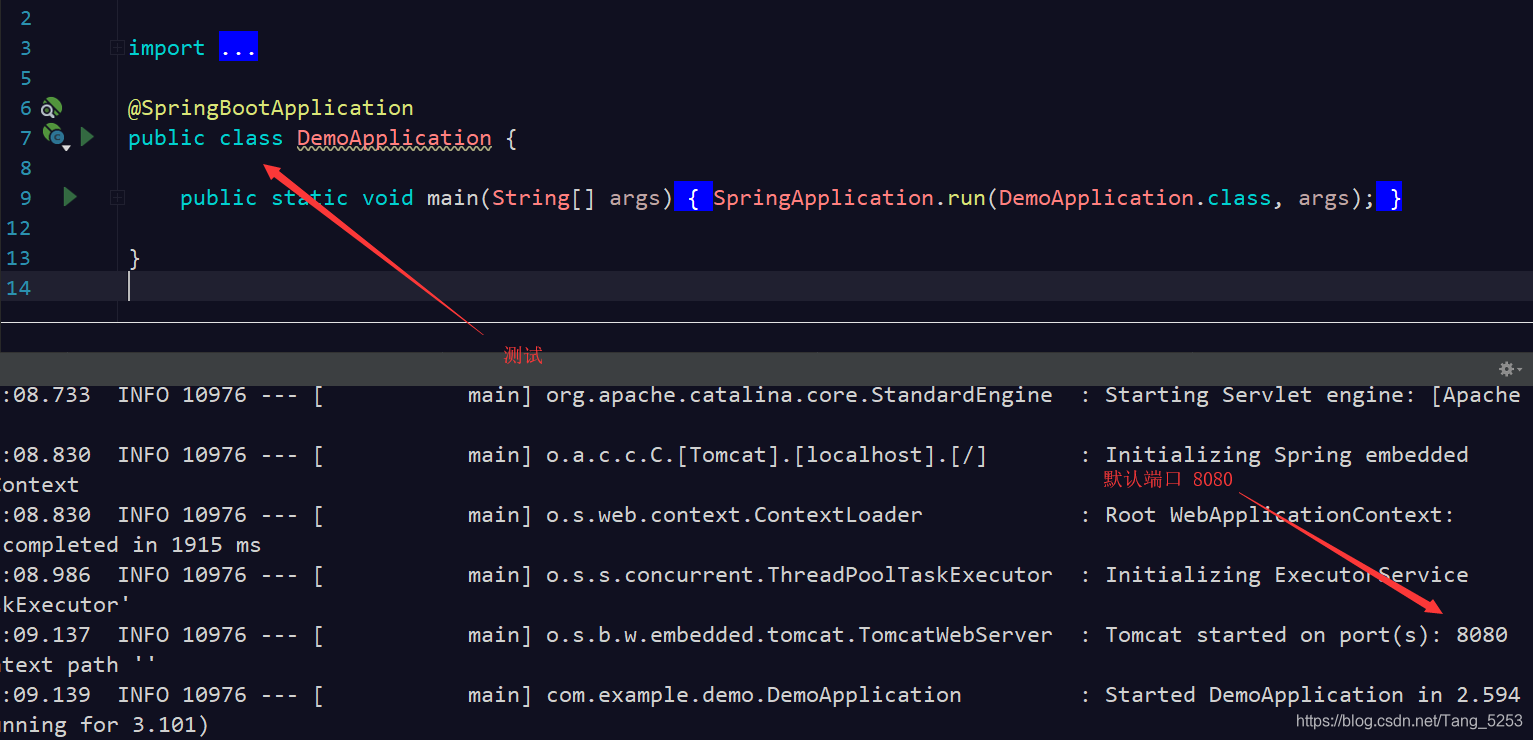This screenshot has width=1533, height=740.
Task: Click SpringApplication in the main method
Action: (824, 198)
